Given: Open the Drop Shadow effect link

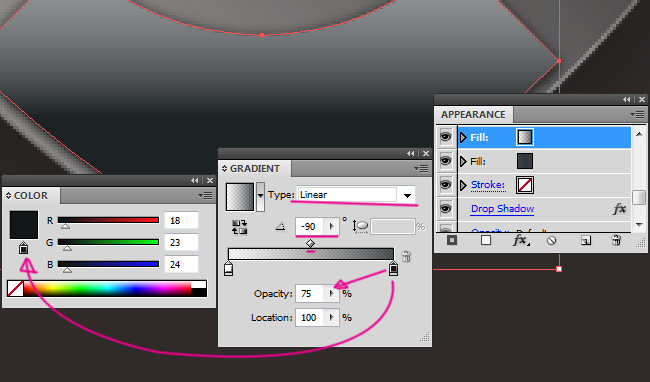Looking at the screenshot, I should pyautogui.click(x=502, y=208).
